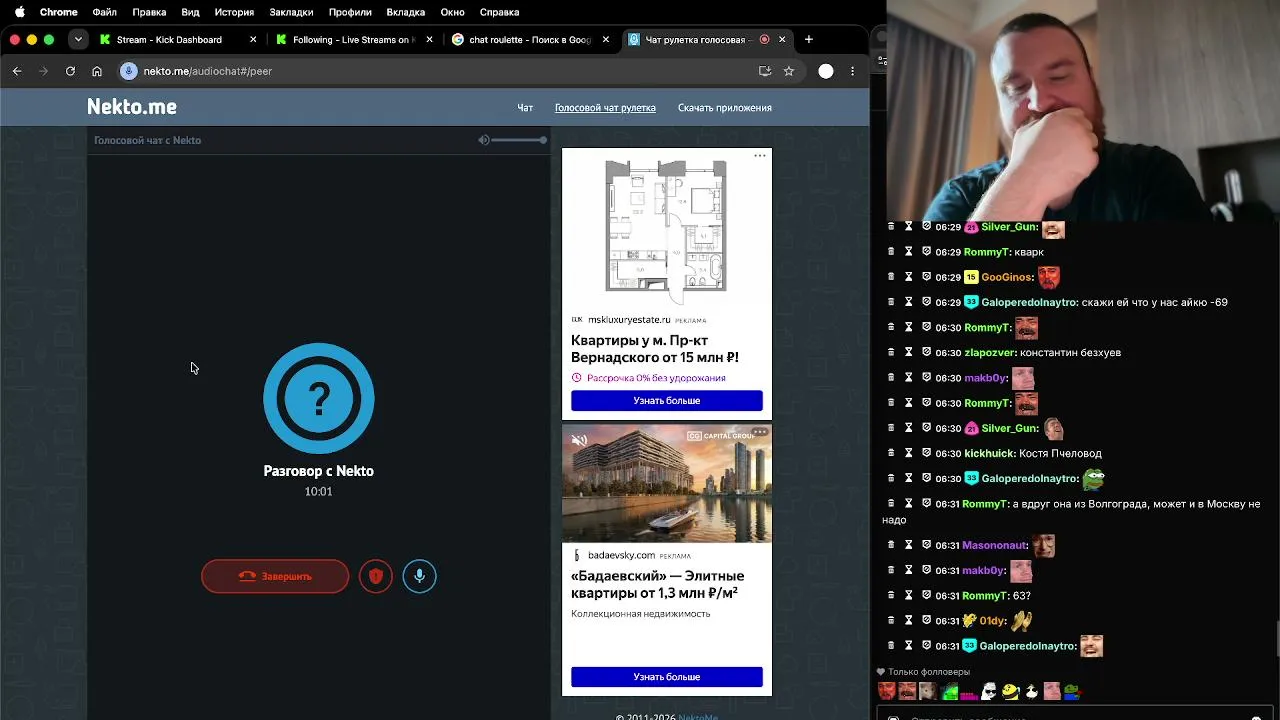Open the Silver_Gun username at 06:29
The width and height of the screenshot is (1280, 720).
pyautogui.click(x=1009, y=227)
